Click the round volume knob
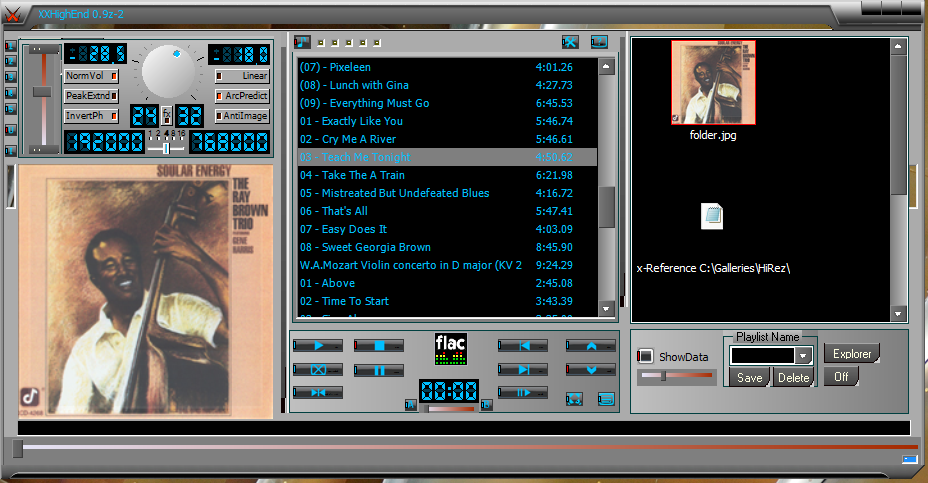The height and width of the screenshot is (483, 928). pyautogui.click(x=168, y=72)
